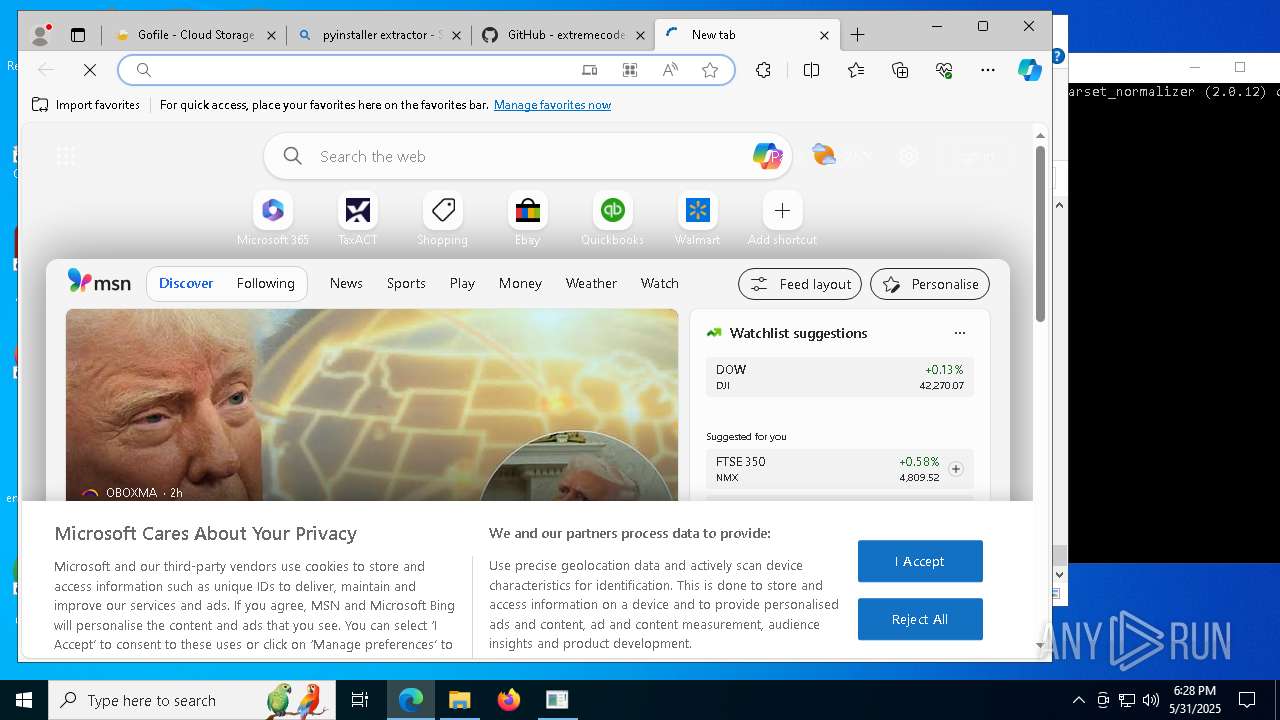Click the Search the web field
1280x720 pixels.
(530, 156)
